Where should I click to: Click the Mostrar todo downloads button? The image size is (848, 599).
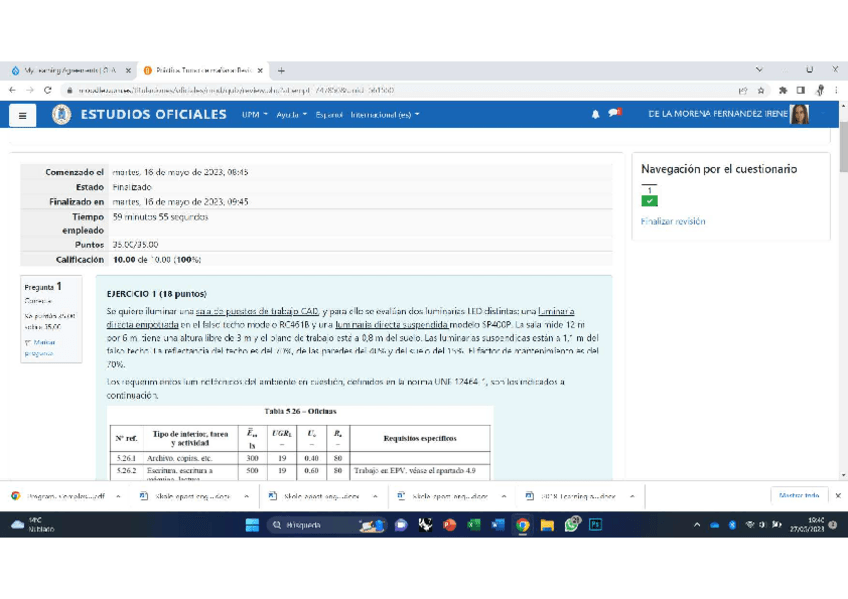[798, 495]
